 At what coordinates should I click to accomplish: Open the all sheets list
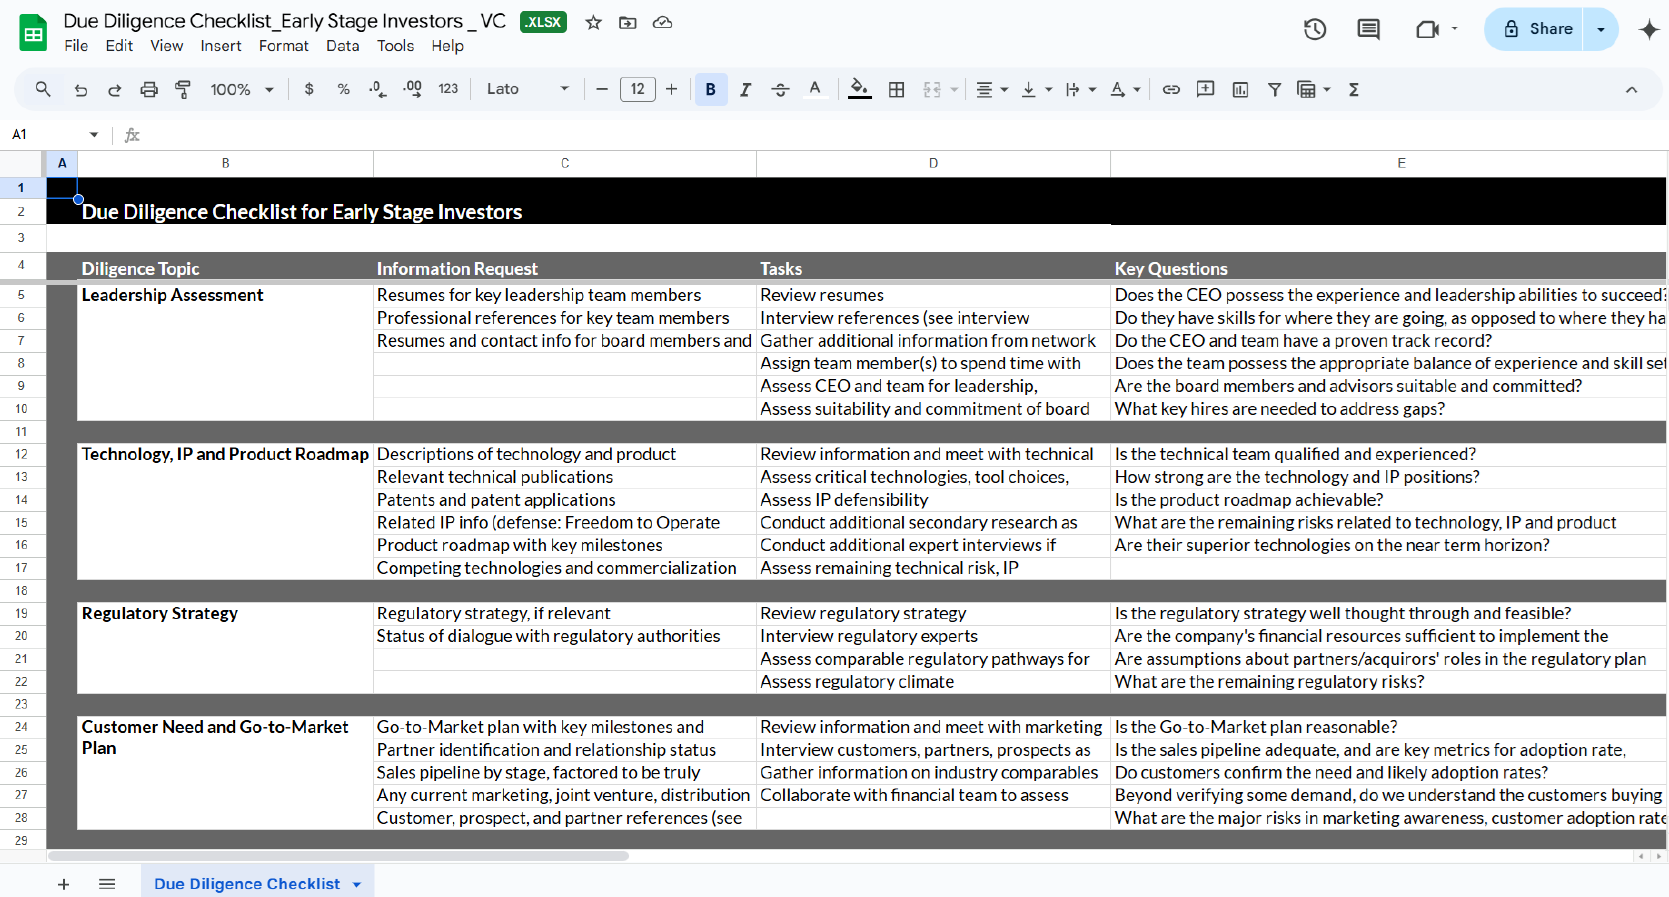click(x=107, y=884)
